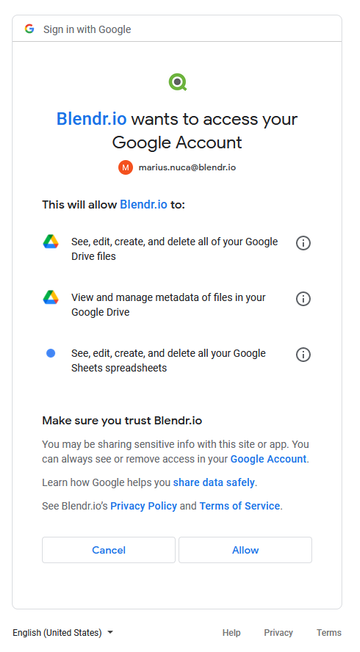The image size is (360, 652).
Task: Click the green Blendr.io app logo
Action: 178,82
